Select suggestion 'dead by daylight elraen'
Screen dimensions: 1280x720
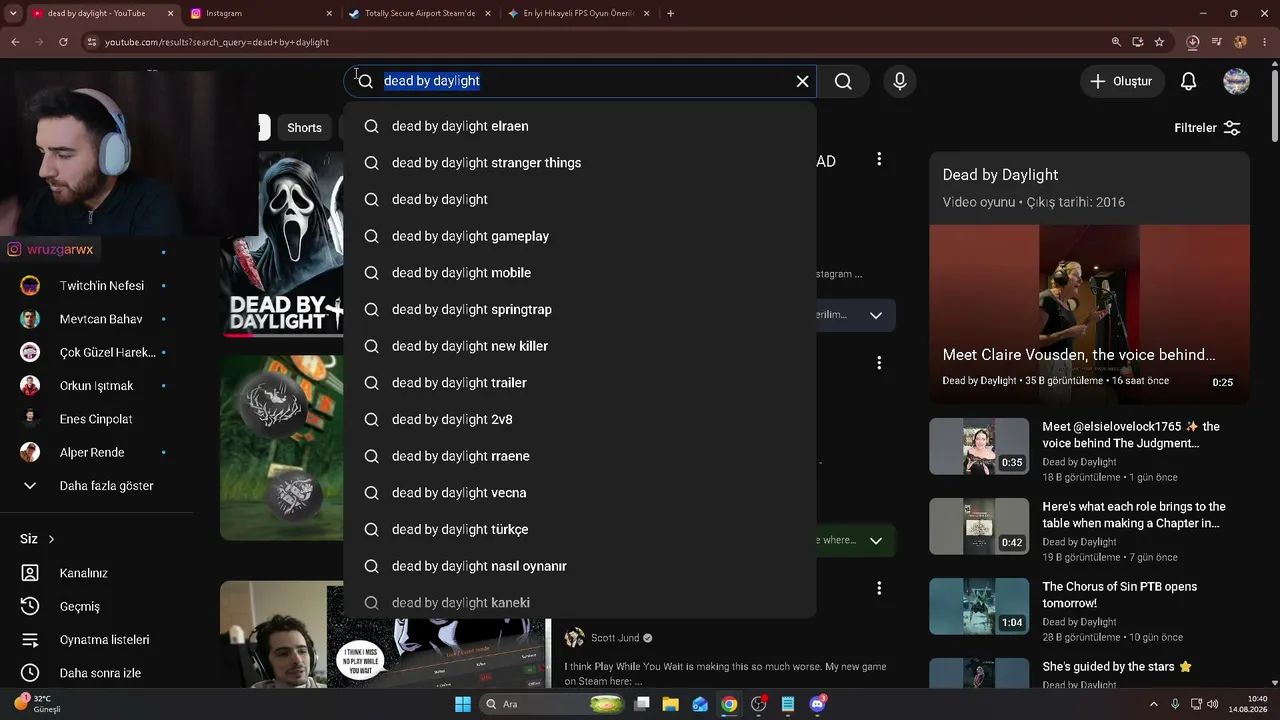[580, 126]
